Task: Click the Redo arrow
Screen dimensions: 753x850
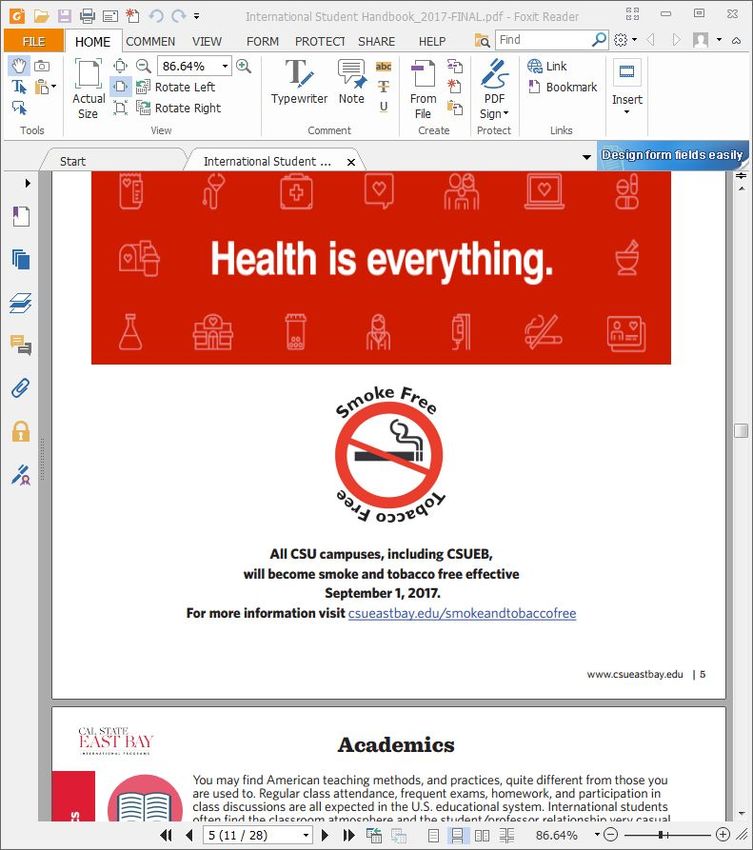Action: [x=178, y=16]
